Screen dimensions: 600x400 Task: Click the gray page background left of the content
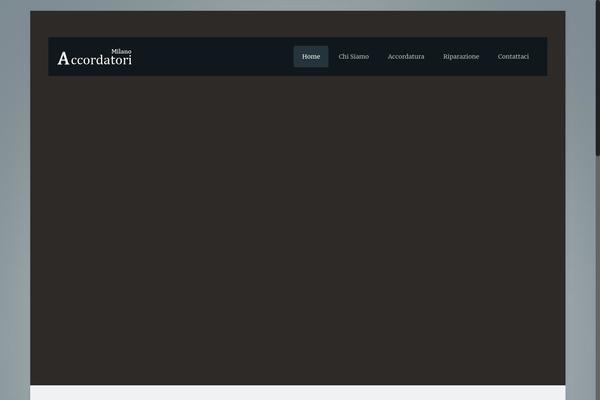pos(14,200)
